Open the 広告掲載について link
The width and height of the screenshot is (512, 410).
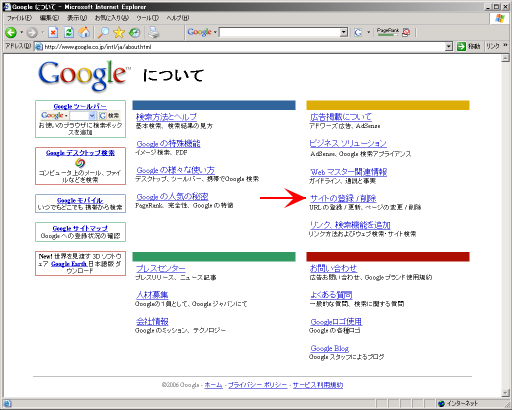click(341, 117)
